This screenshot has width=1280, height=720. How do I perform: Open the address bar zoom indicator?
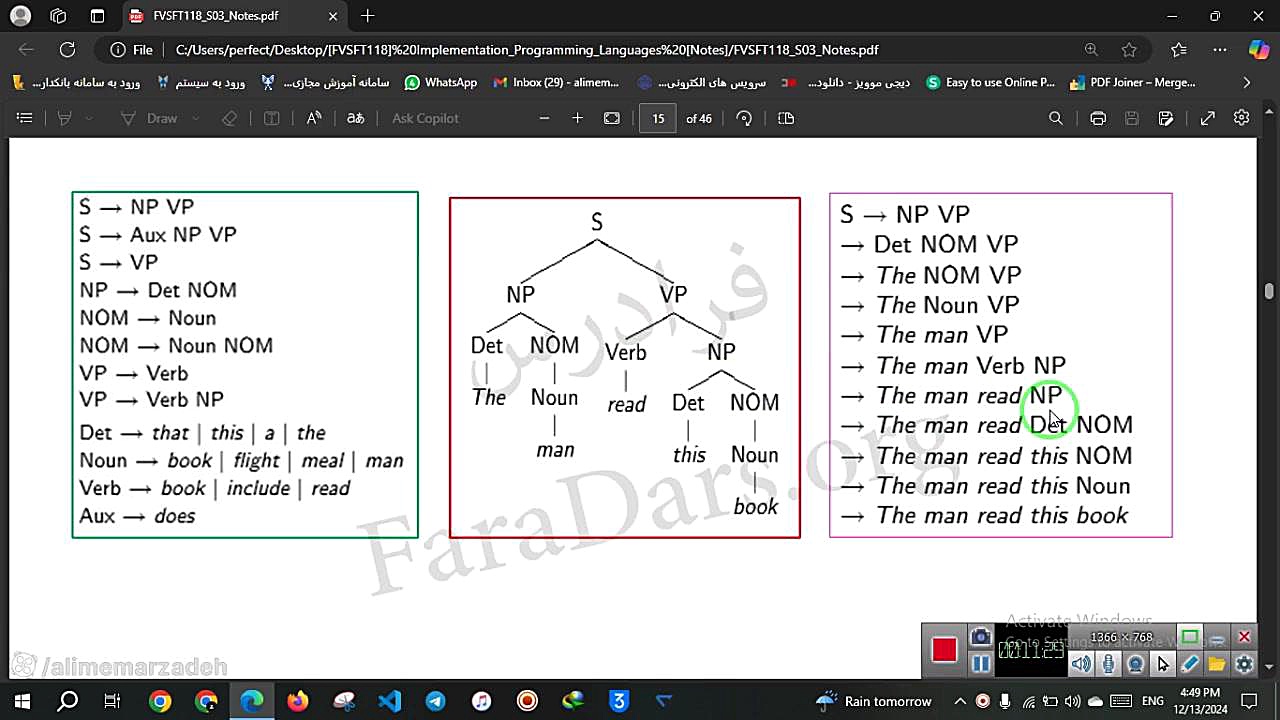[x=1091, y=50]
